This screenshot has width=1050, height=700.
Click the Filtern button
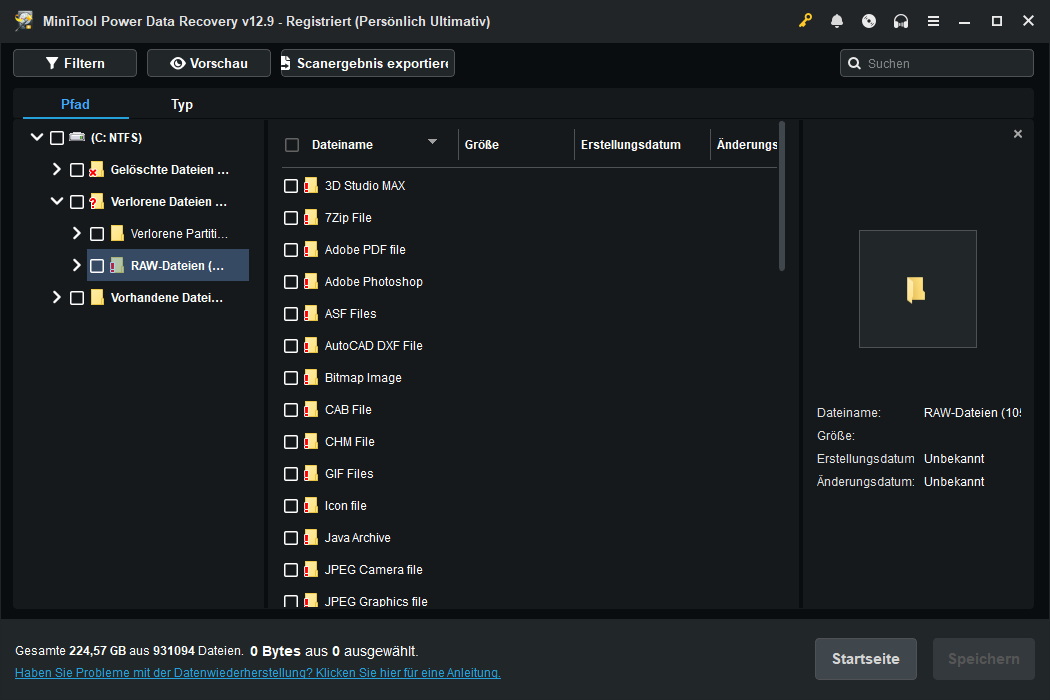(75, 63)
